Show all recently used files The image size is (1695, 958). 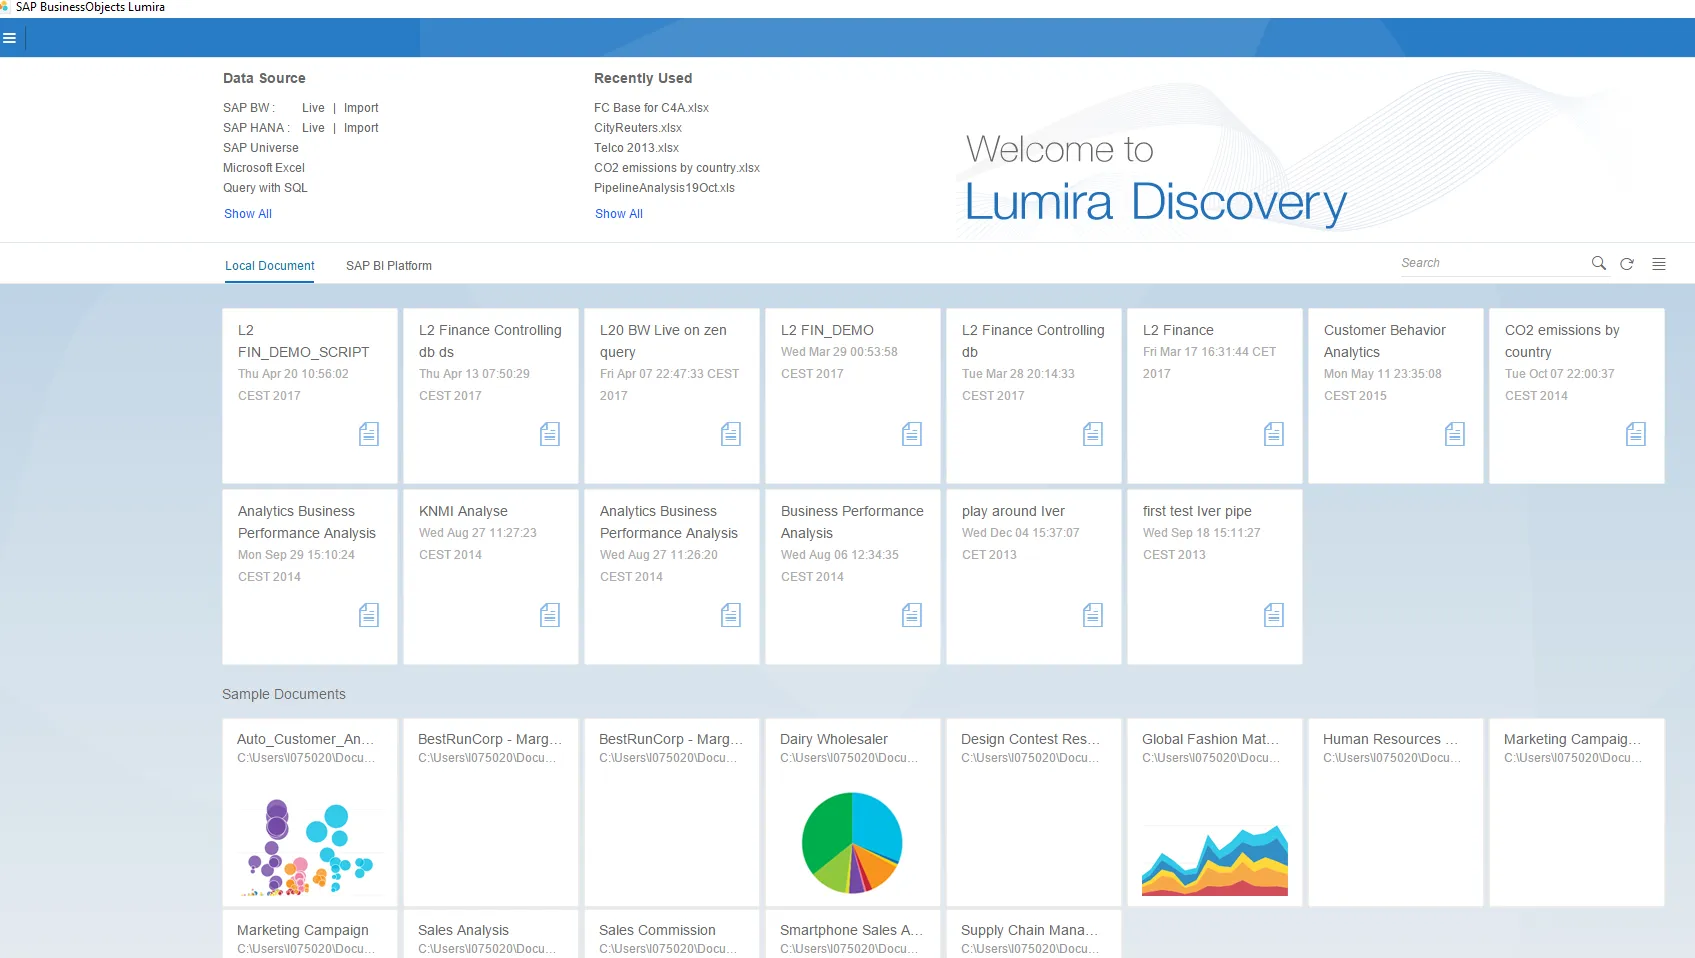tap(619, 214)
